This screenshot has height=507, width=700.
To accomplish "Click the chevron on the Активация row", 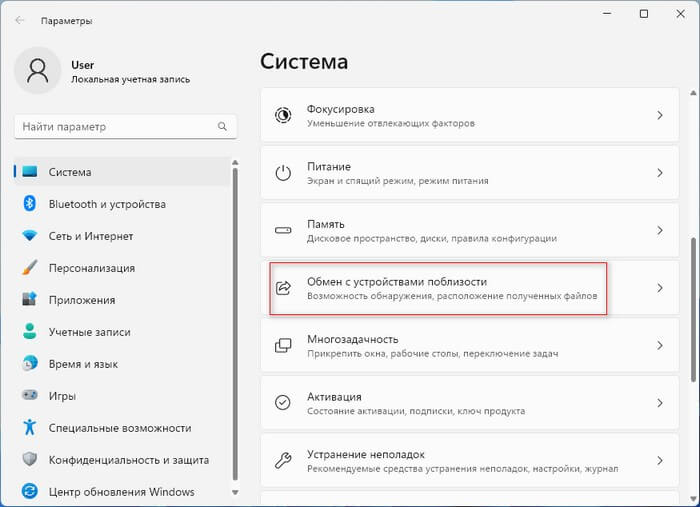I will (660, 403).
